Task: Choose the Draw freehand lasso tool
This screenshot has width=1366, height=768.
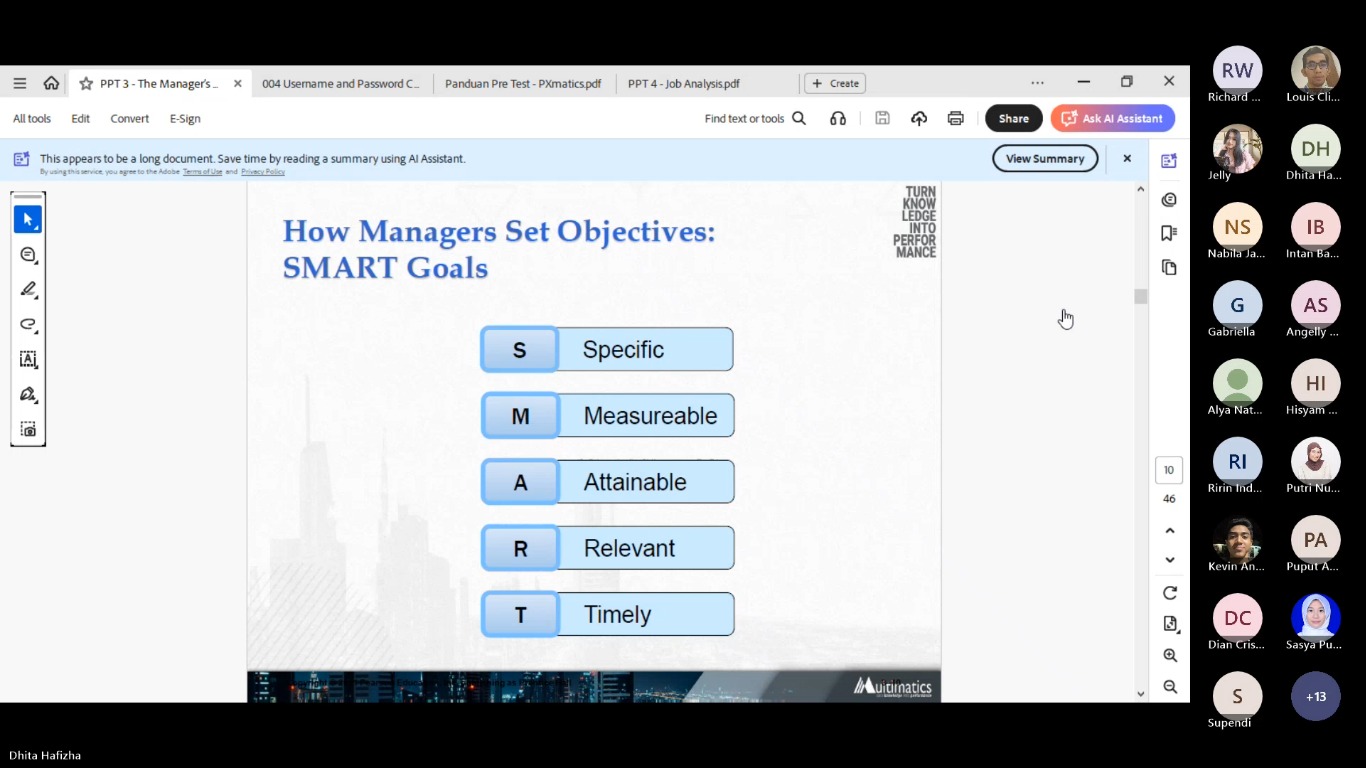Action: pos(28,324)
